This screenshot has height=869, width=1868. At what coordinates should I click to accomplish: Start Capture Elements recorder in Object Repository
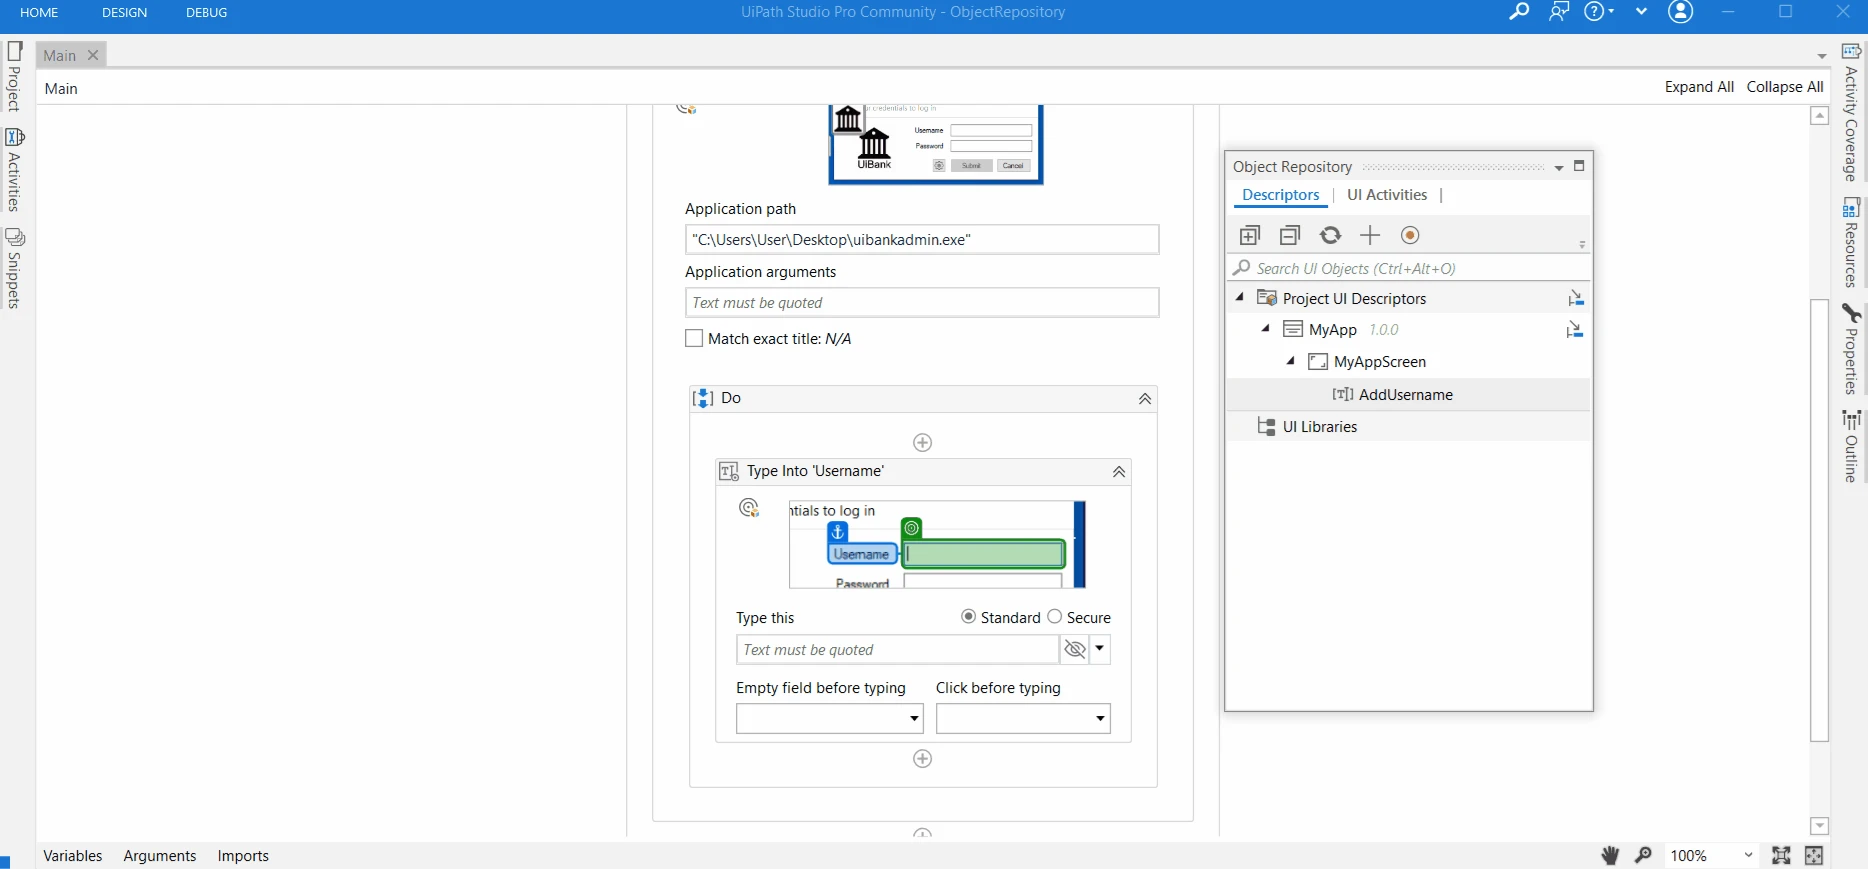(x=1410, y=235)
